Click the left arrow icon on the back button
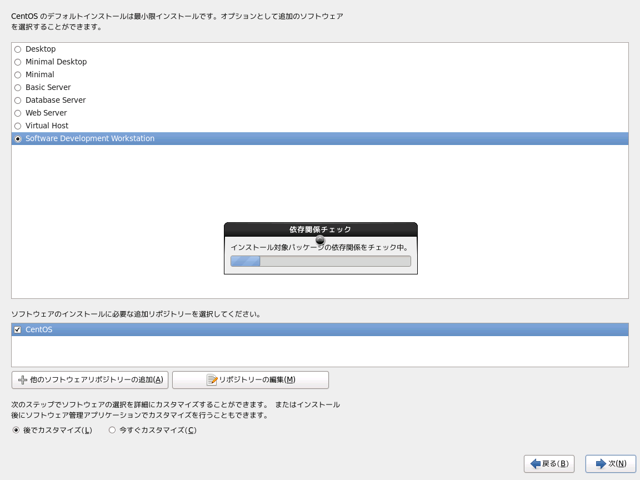The width and height of the screenshot is (640, 480). 536,464
